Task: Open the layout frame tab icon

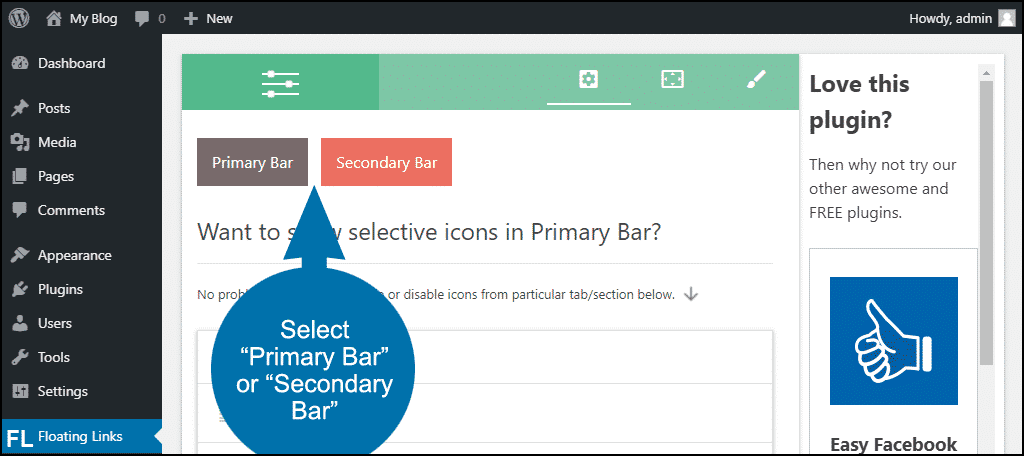Action: tap(672, 80)
